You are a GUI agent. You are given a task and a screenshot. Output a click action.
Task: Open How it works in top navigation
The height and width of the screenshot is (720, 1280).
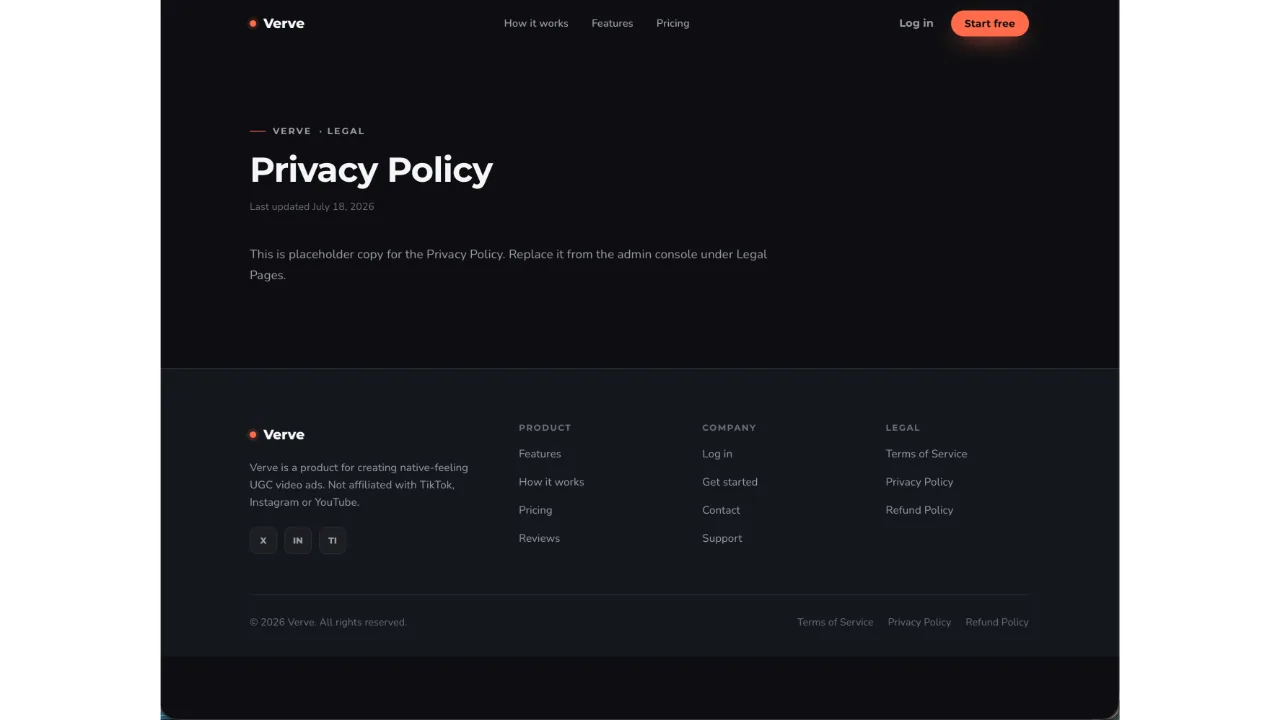tap(536, 23)
